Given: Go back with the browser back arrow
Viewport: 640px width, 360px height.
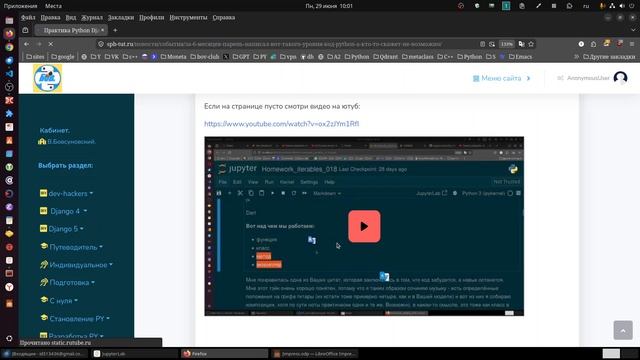Looking at the screenshot, I should point(27,44).
